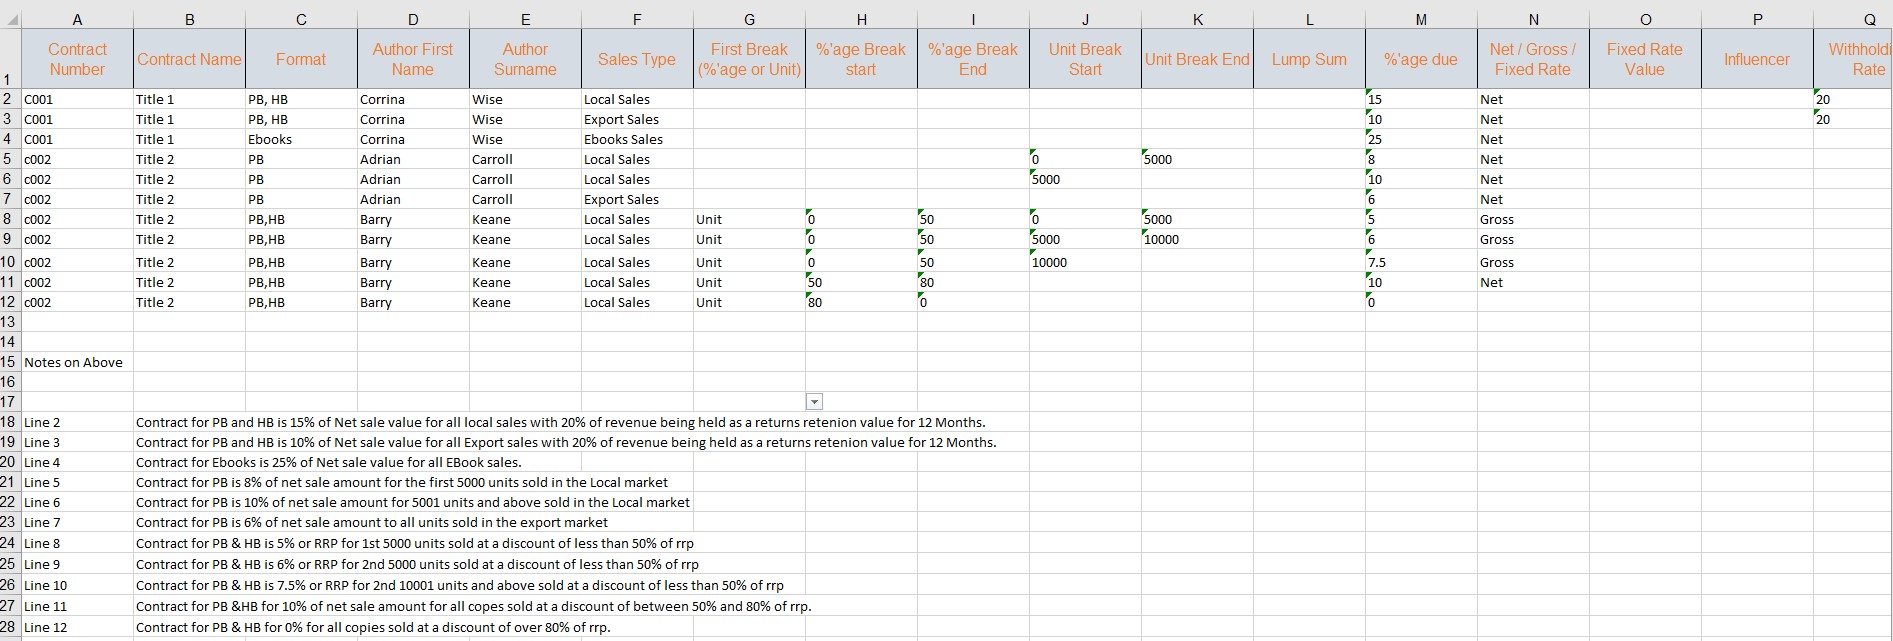
Task: Select the column G header
Action: point(749,19)
